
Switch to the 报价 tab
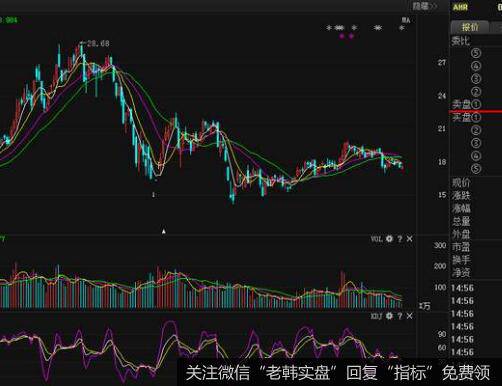click(470, 27)
